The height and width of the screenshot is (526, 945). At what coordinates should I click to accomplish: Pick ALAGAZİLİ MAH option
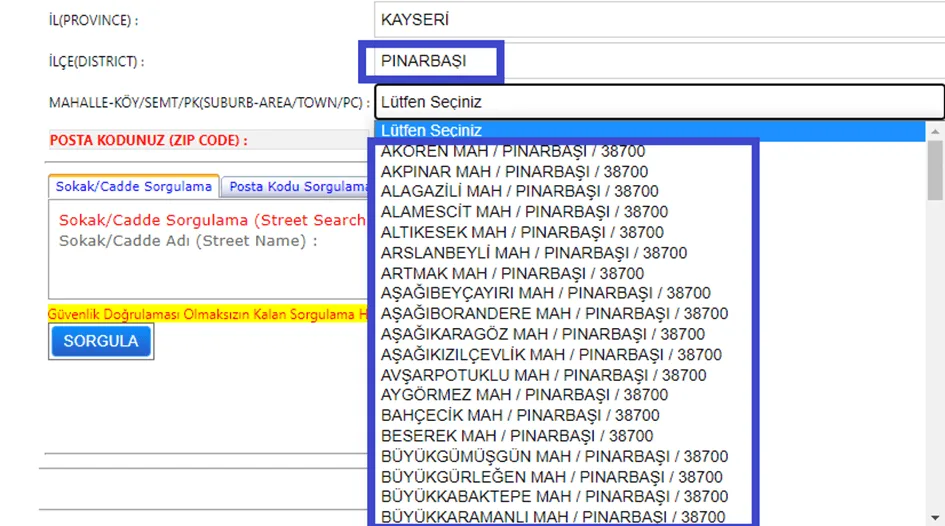tap(650, 192)
